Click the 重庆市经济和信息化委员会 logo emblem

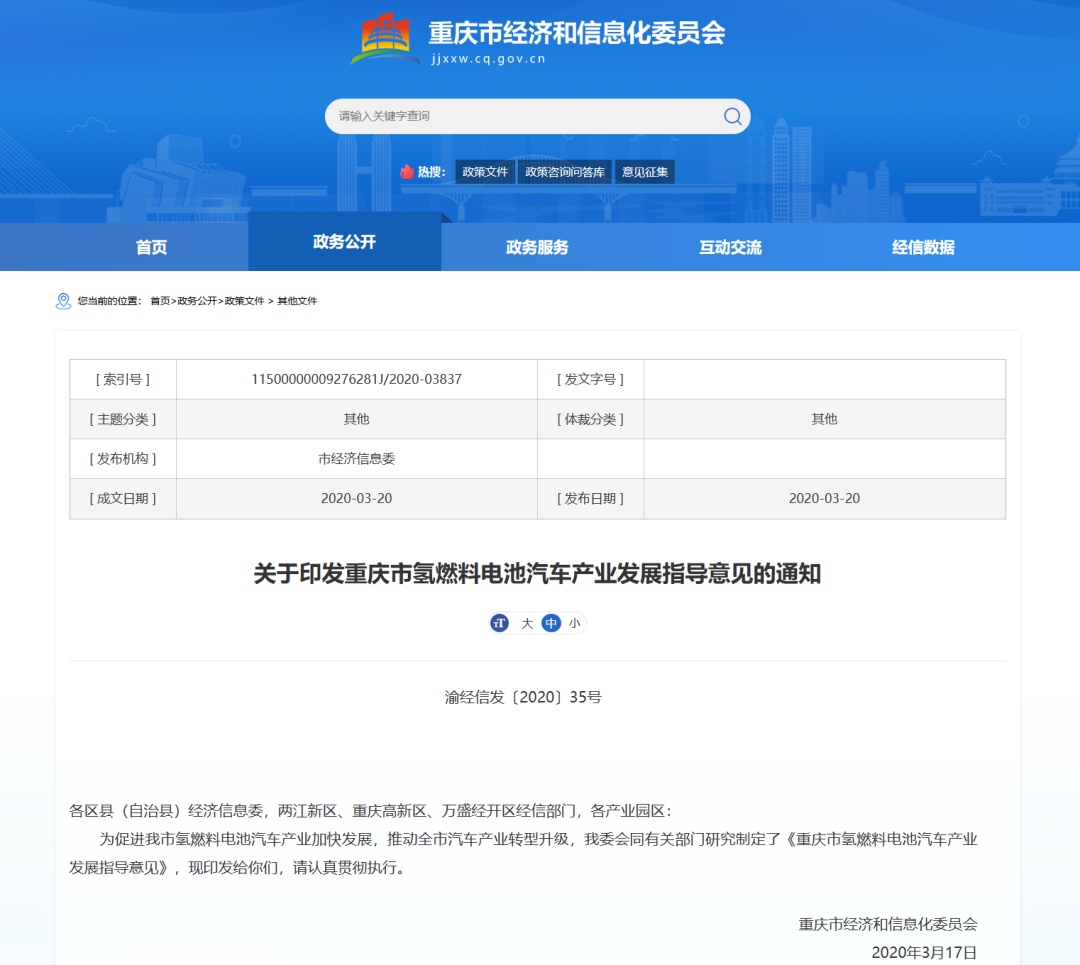(x=385, y=36)
